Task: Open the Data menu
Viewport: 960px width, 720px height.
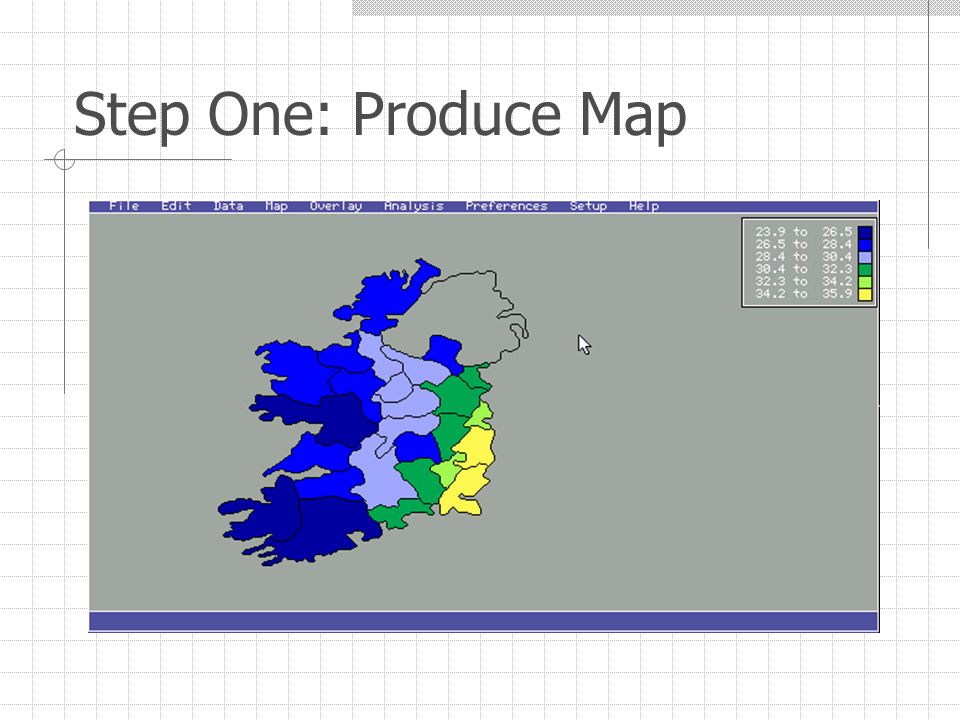Action: click(228, 206)
